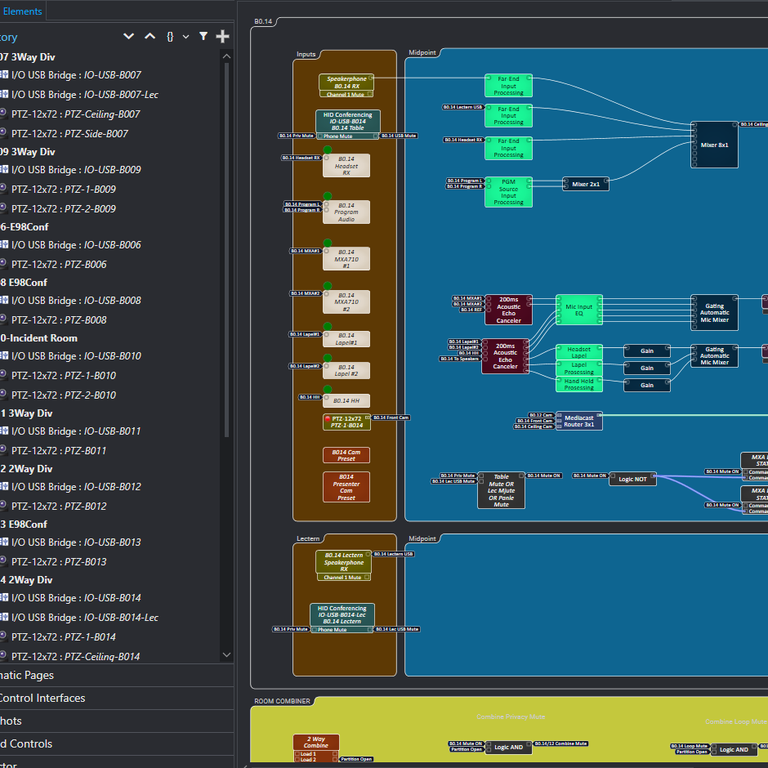Screen dimensions: 768x768
Task: Click the icon beside IO-USB-B006 entry
Action: (4, 244)
